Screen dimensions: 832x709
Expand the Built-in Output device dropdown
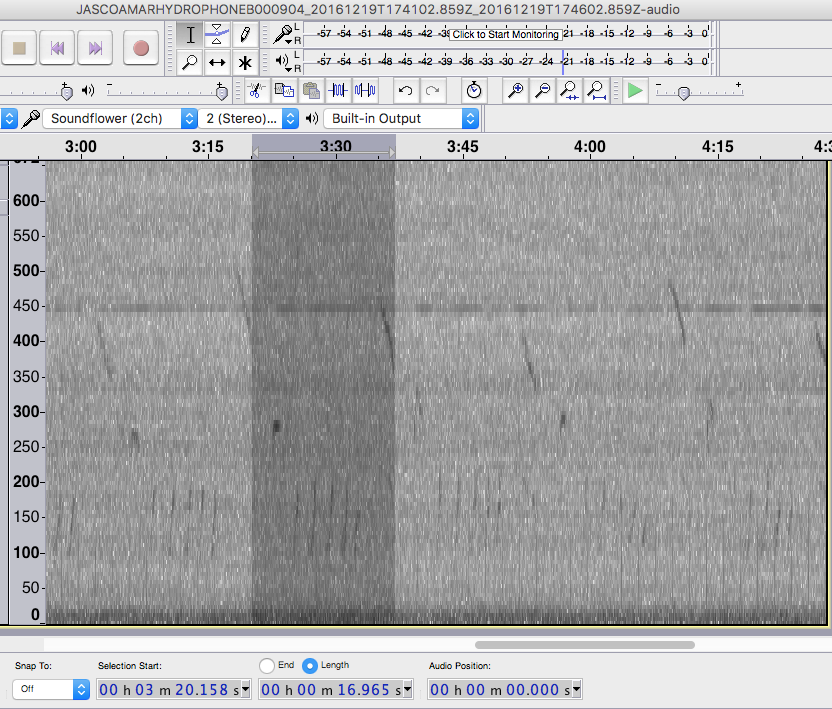[400, 118]
